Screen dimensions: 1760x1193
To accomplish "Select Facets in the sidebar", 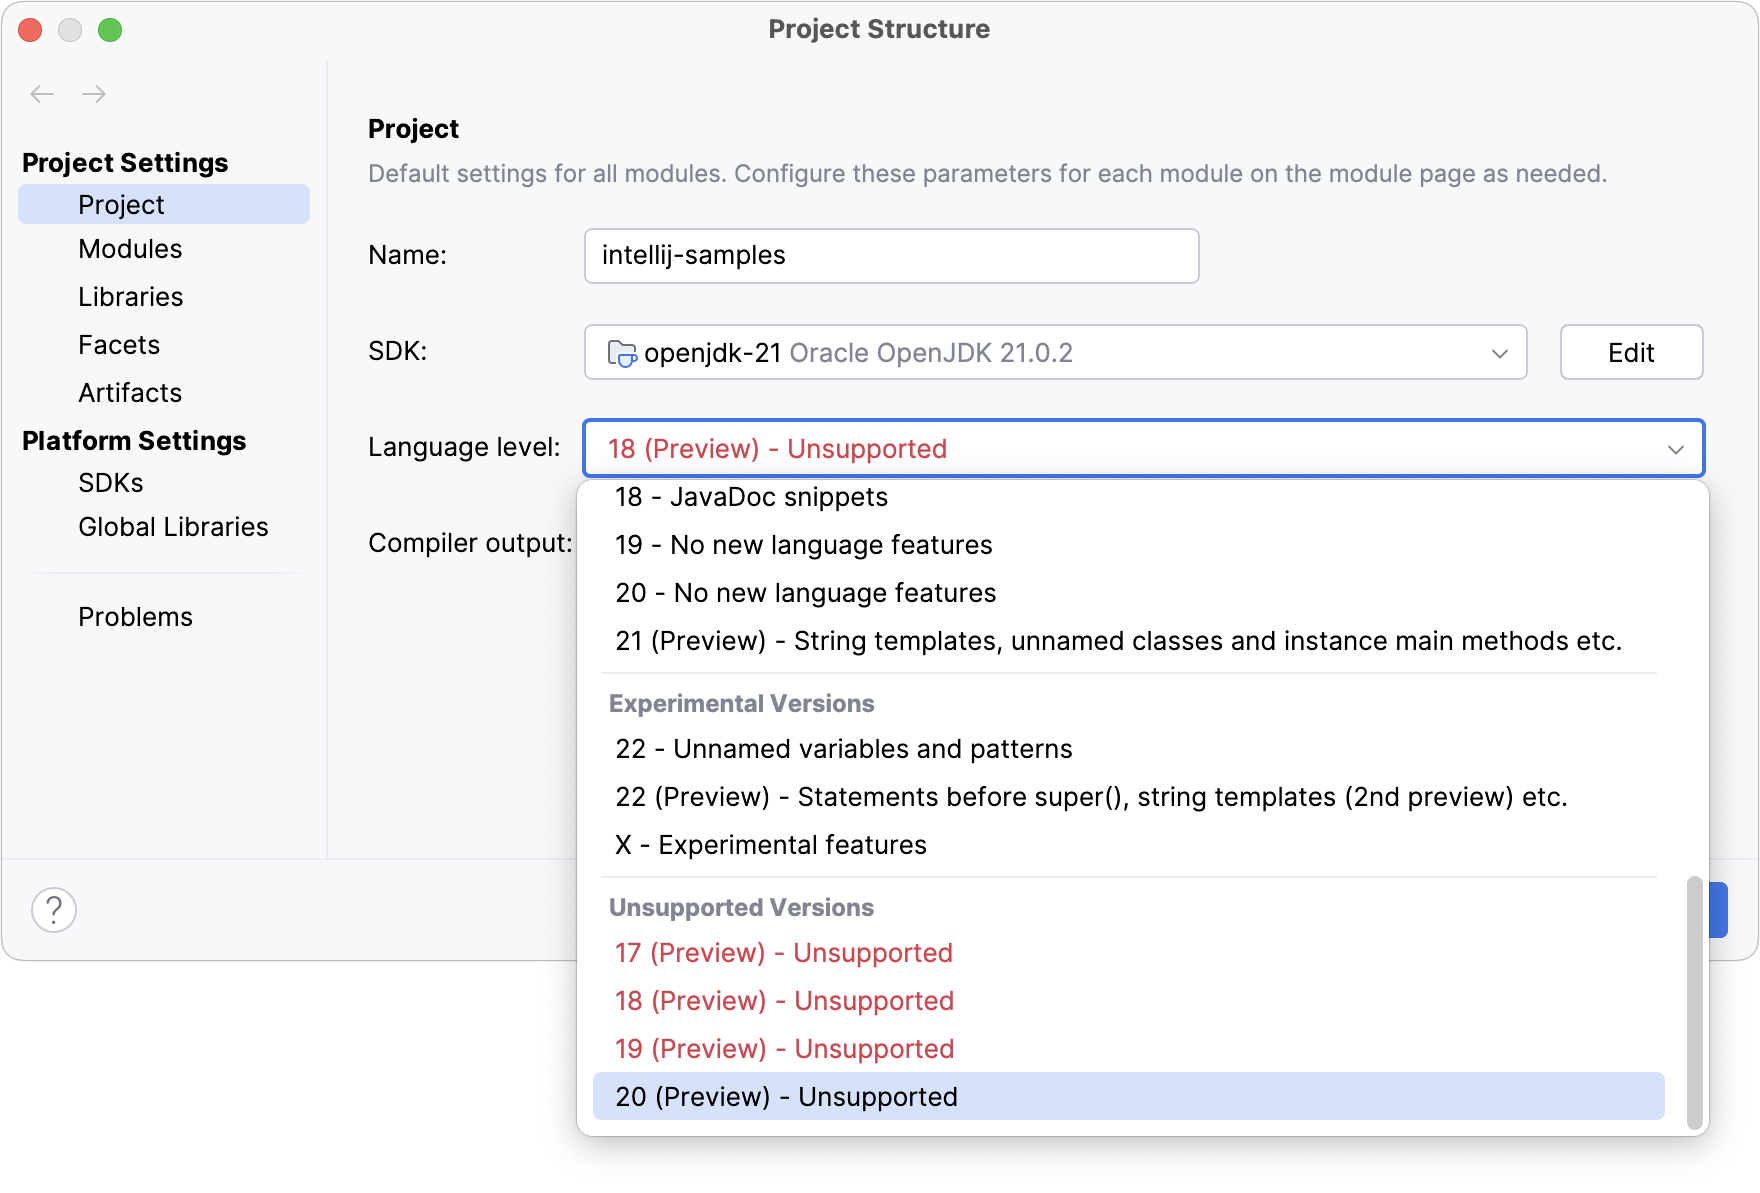I will [118, 344].
